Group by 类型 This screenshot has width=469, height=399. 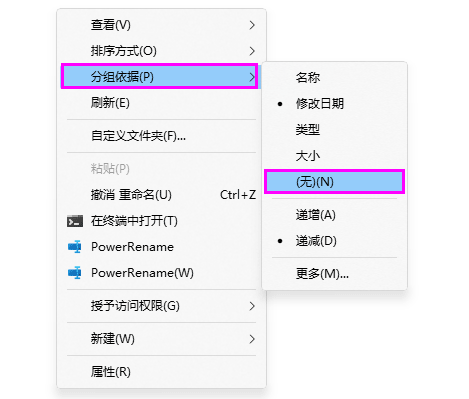334,129
